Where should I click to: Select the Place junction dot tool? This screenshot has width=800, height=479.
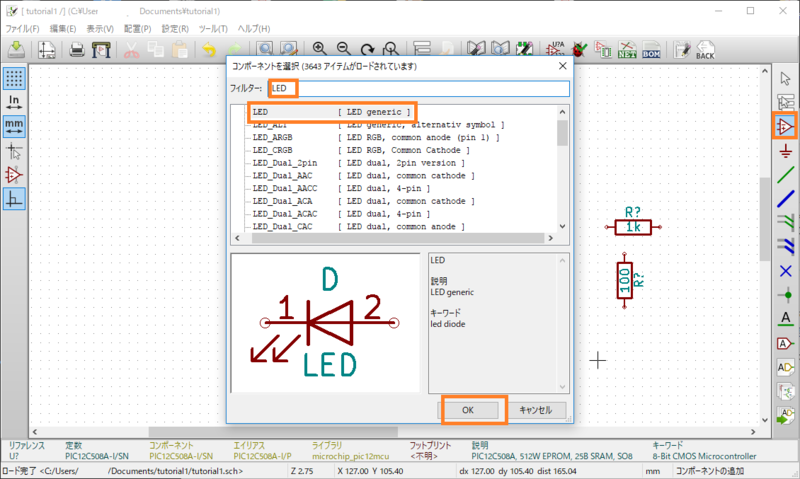point(786,295)
